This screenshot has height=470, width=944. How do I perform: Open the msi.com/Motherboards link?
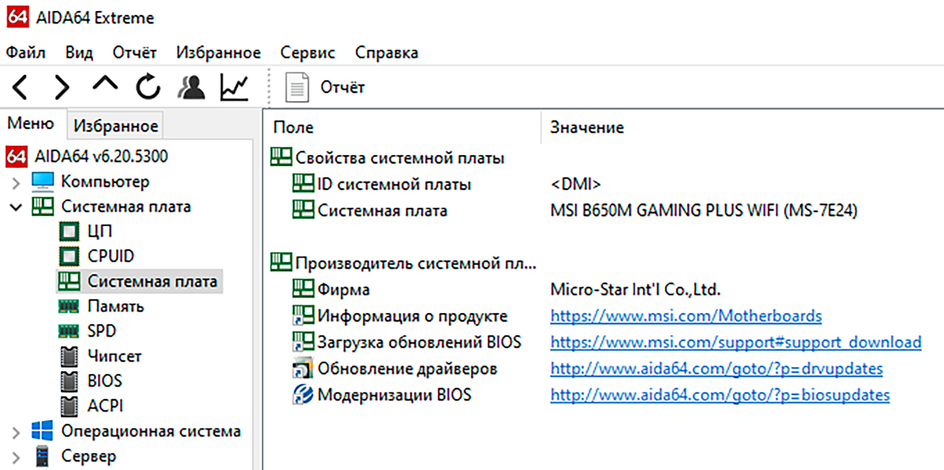click(x=686, y=316)
